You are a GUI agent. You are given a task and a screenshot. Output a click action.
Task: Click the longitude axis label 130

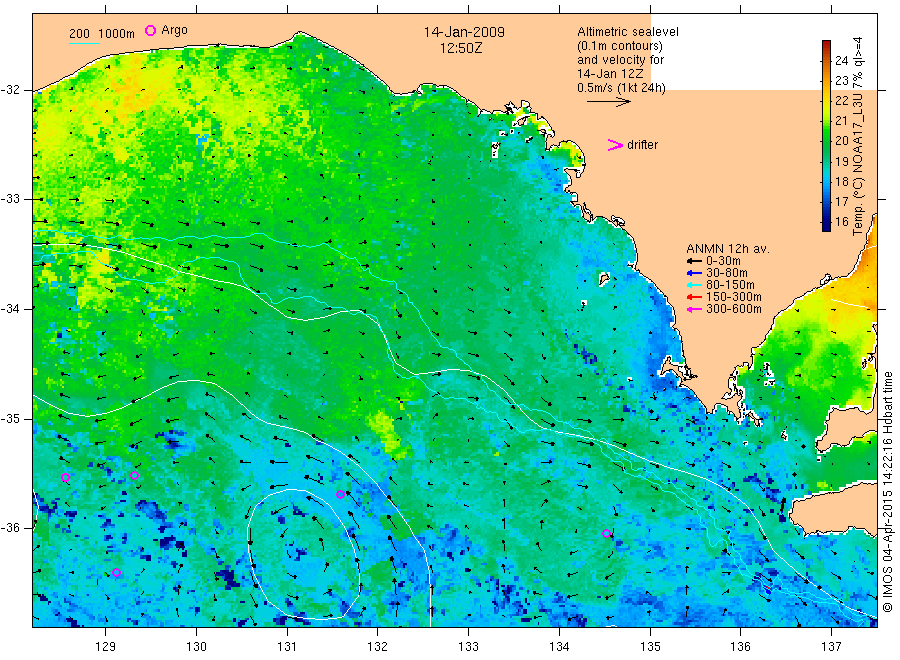click(x=196, y=647)
